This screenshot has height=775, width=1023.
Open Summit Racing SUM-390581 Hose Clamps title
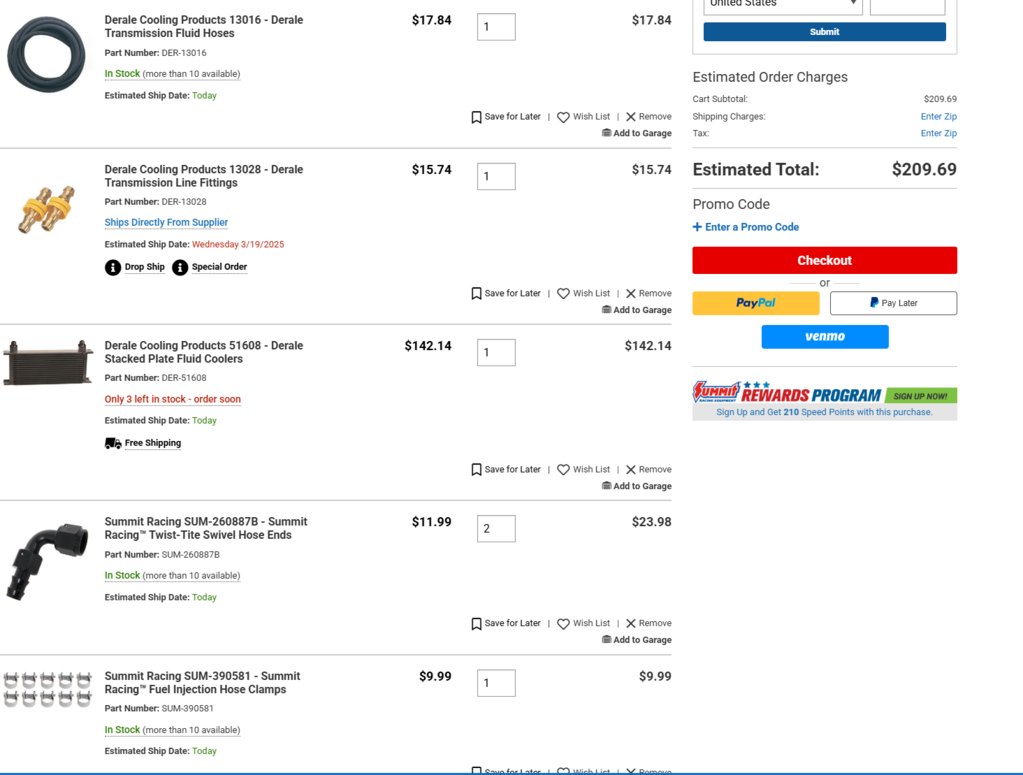tap(202, 683)
